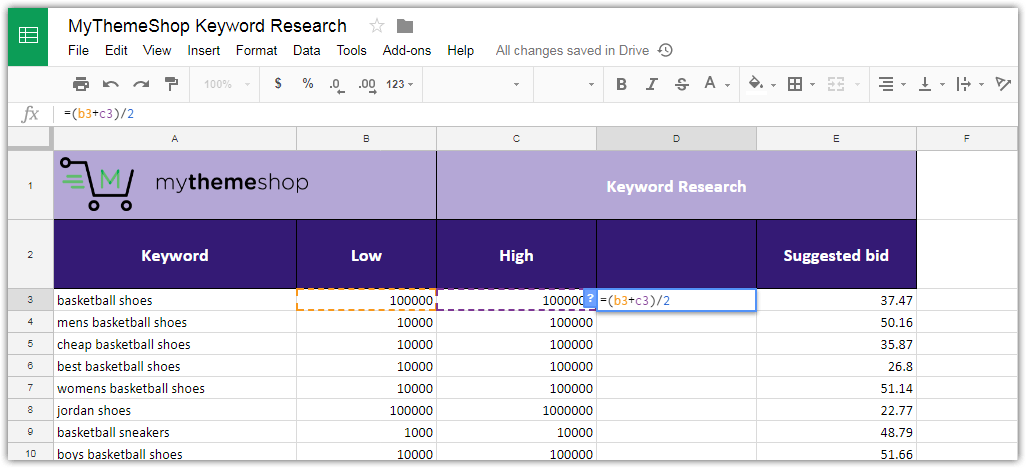Select the 'Suggested bid' header cell
The width and height of the screenshot is (1026, 468).
[836, 255]
